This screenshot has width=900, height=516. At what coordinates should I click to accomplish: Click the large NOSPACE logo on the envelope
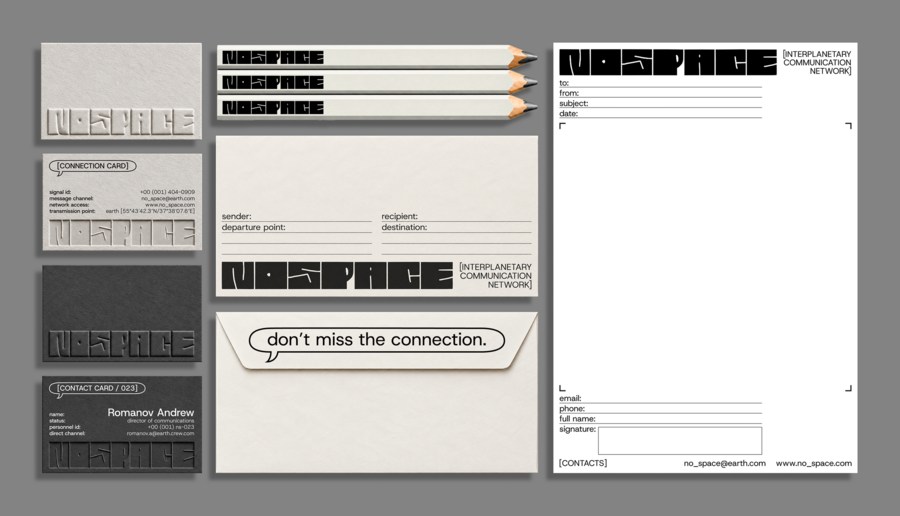[x=337, y=276]
